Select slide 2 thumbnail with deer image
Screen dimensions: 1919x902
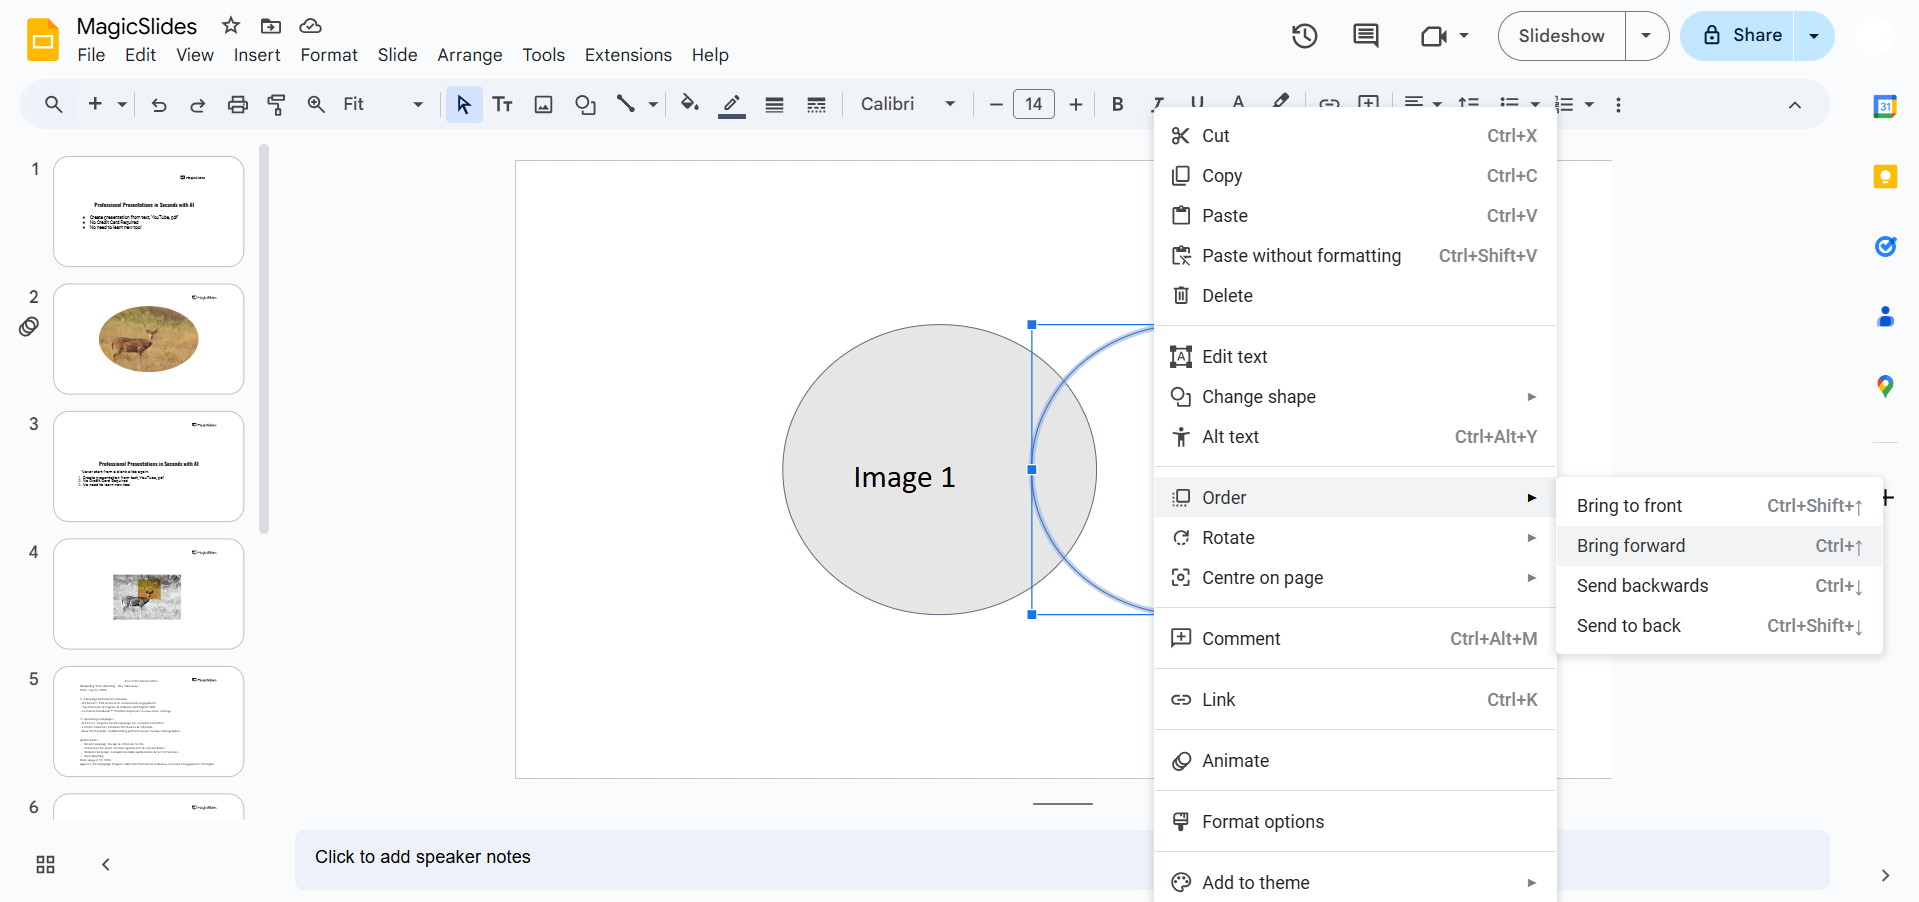click(149, 339)
